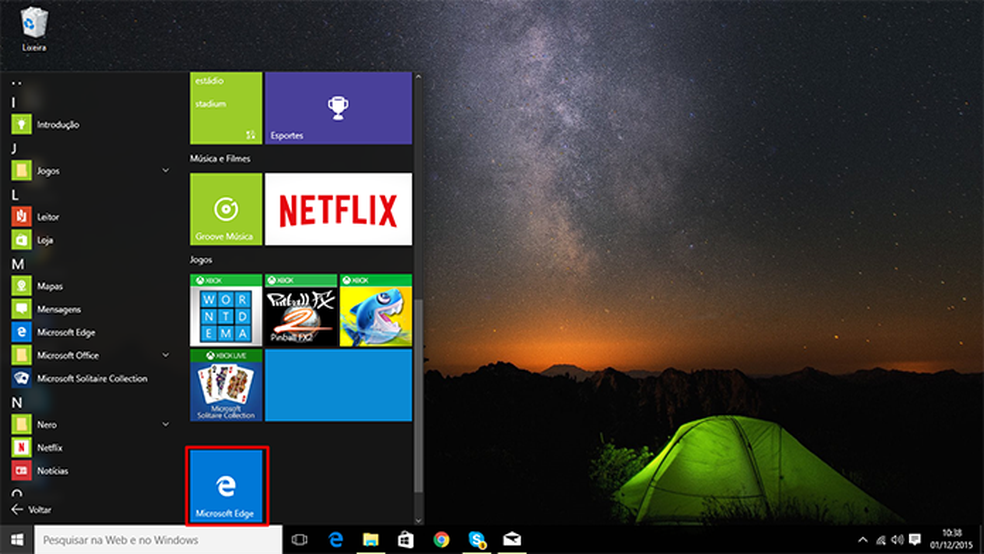Viewport: 984px width, 554px height.
Task: Open the Notícias app icon
Action: pos(21,471)
